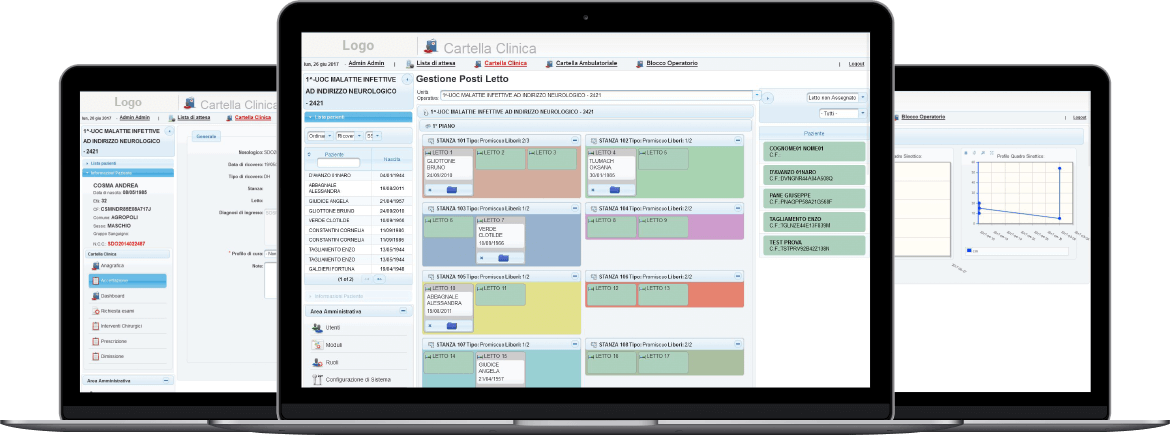Collapse the STANZA 101 room panel

pos(575,140)
